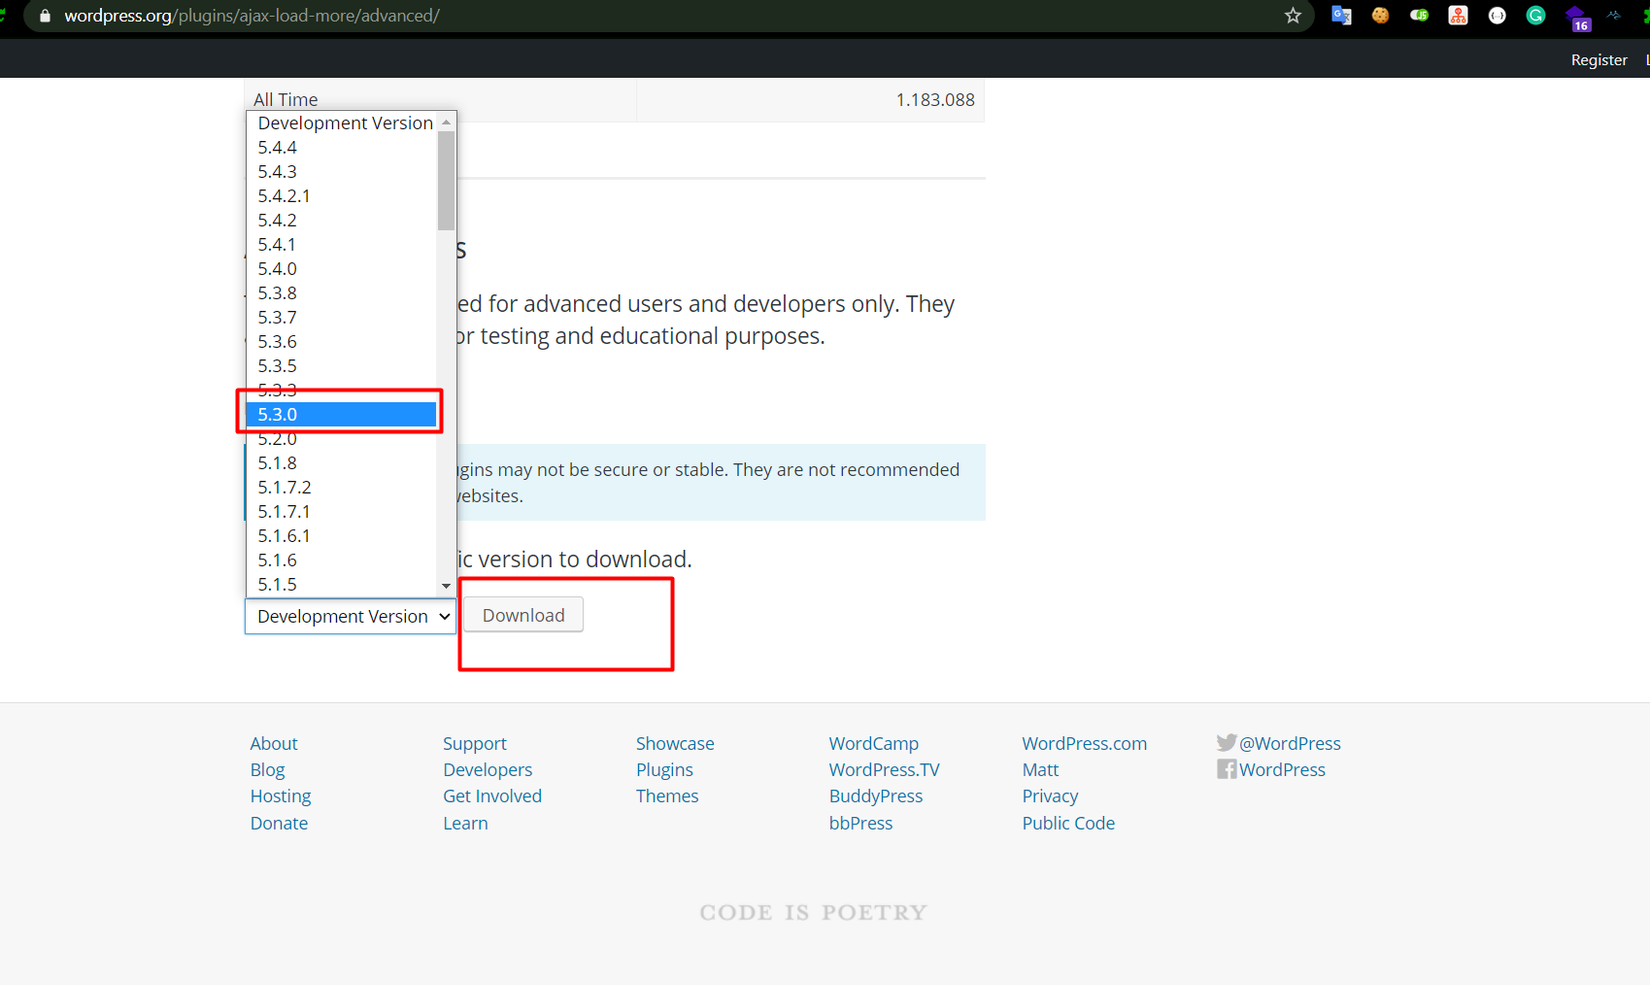Open the Google Translate extension
1650x985 pixels.
(1342, 16)
